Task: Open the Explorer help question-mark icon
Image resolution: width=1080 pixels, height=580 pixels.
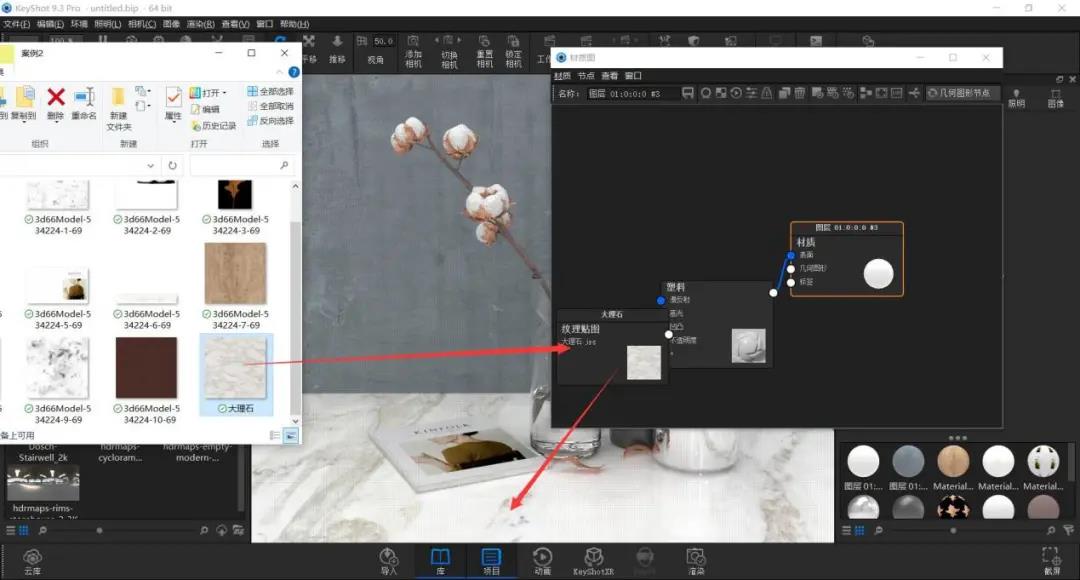Action: point(293,72)
